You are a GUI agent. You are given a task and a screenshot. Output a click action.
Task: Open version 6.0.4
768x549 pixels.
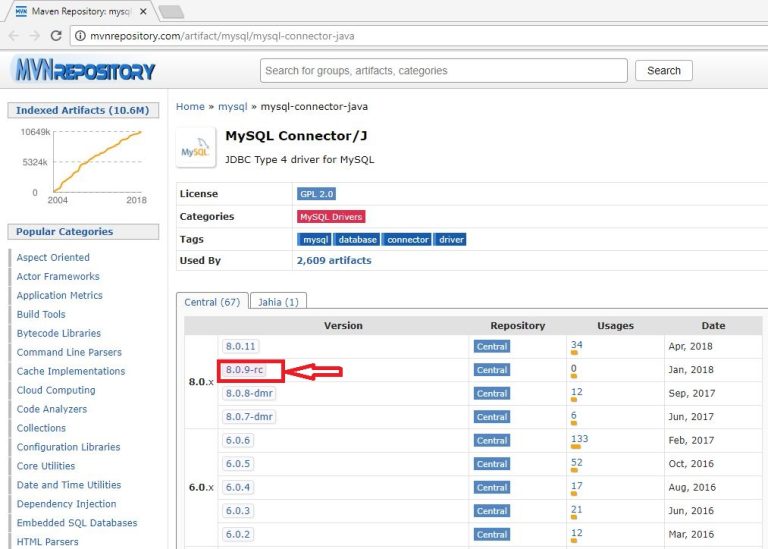pos(238,487)
